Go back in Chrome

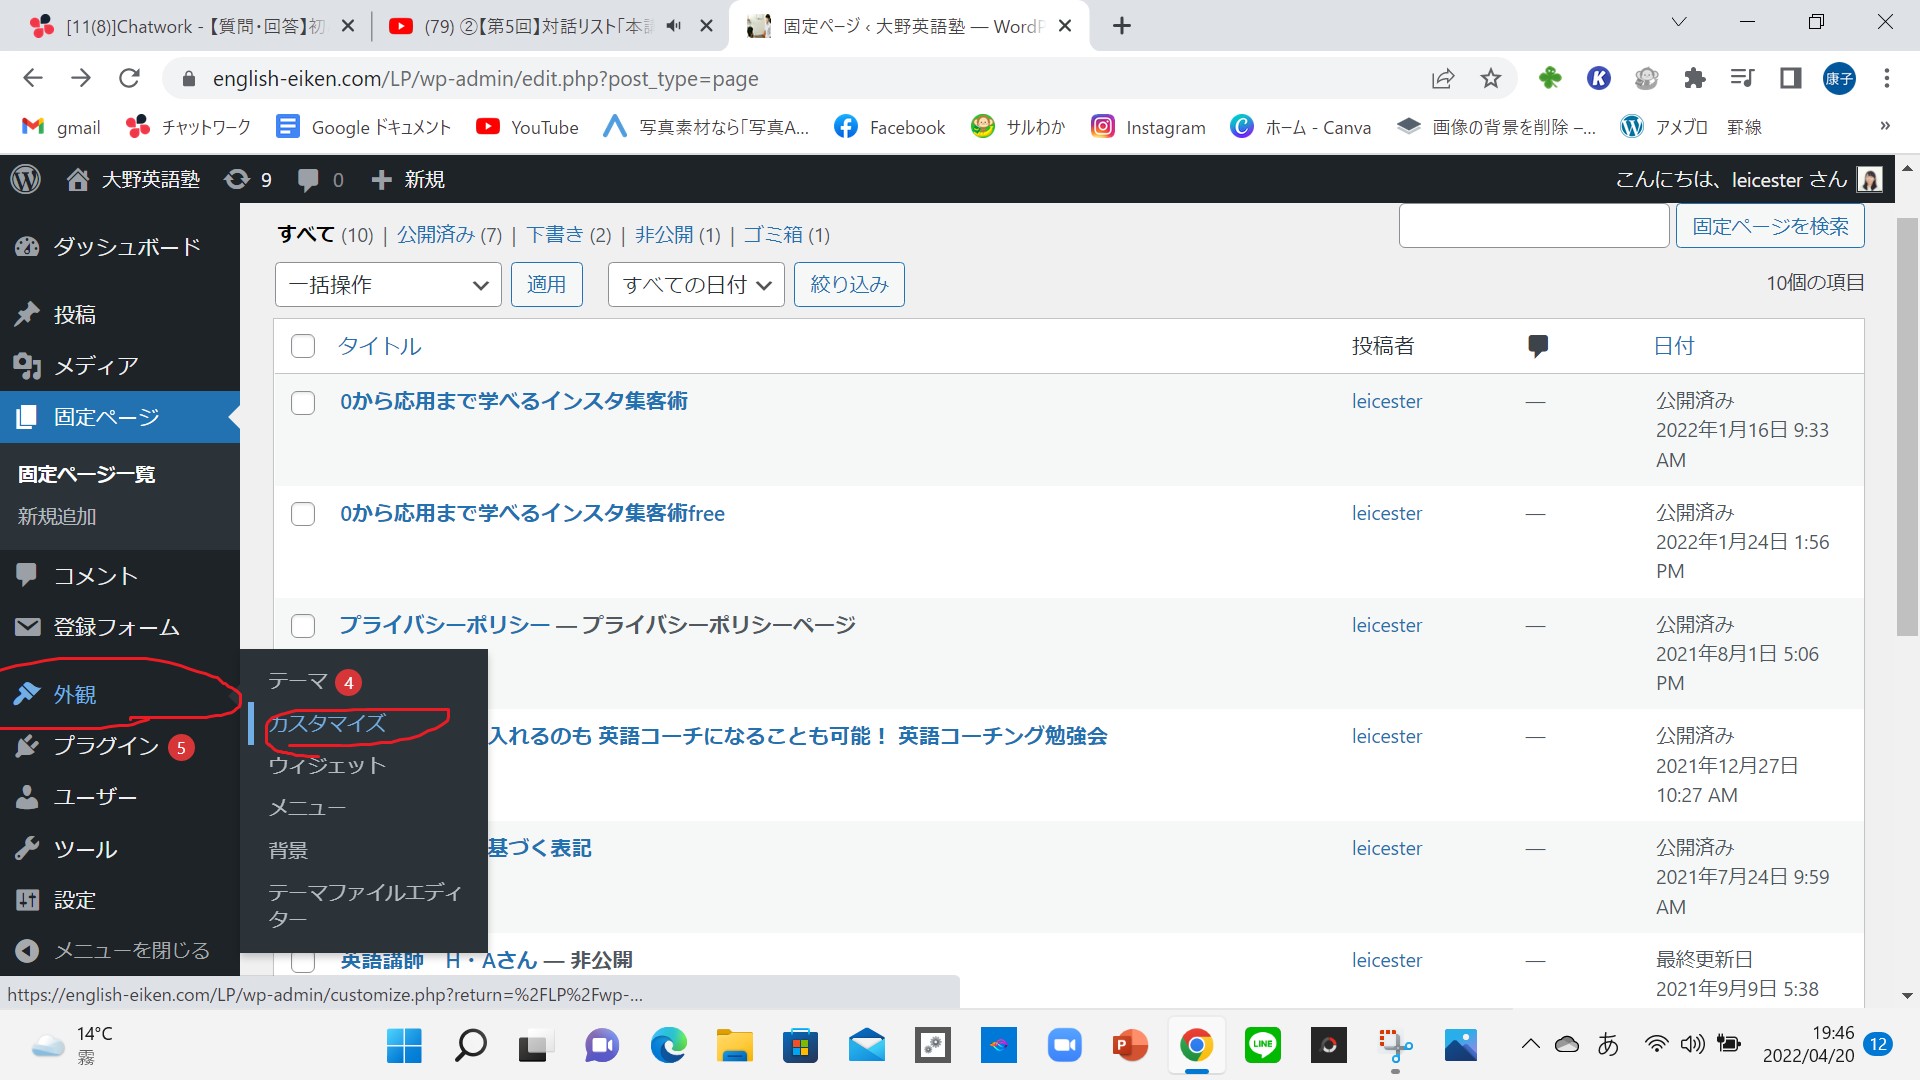pos(33,78)
